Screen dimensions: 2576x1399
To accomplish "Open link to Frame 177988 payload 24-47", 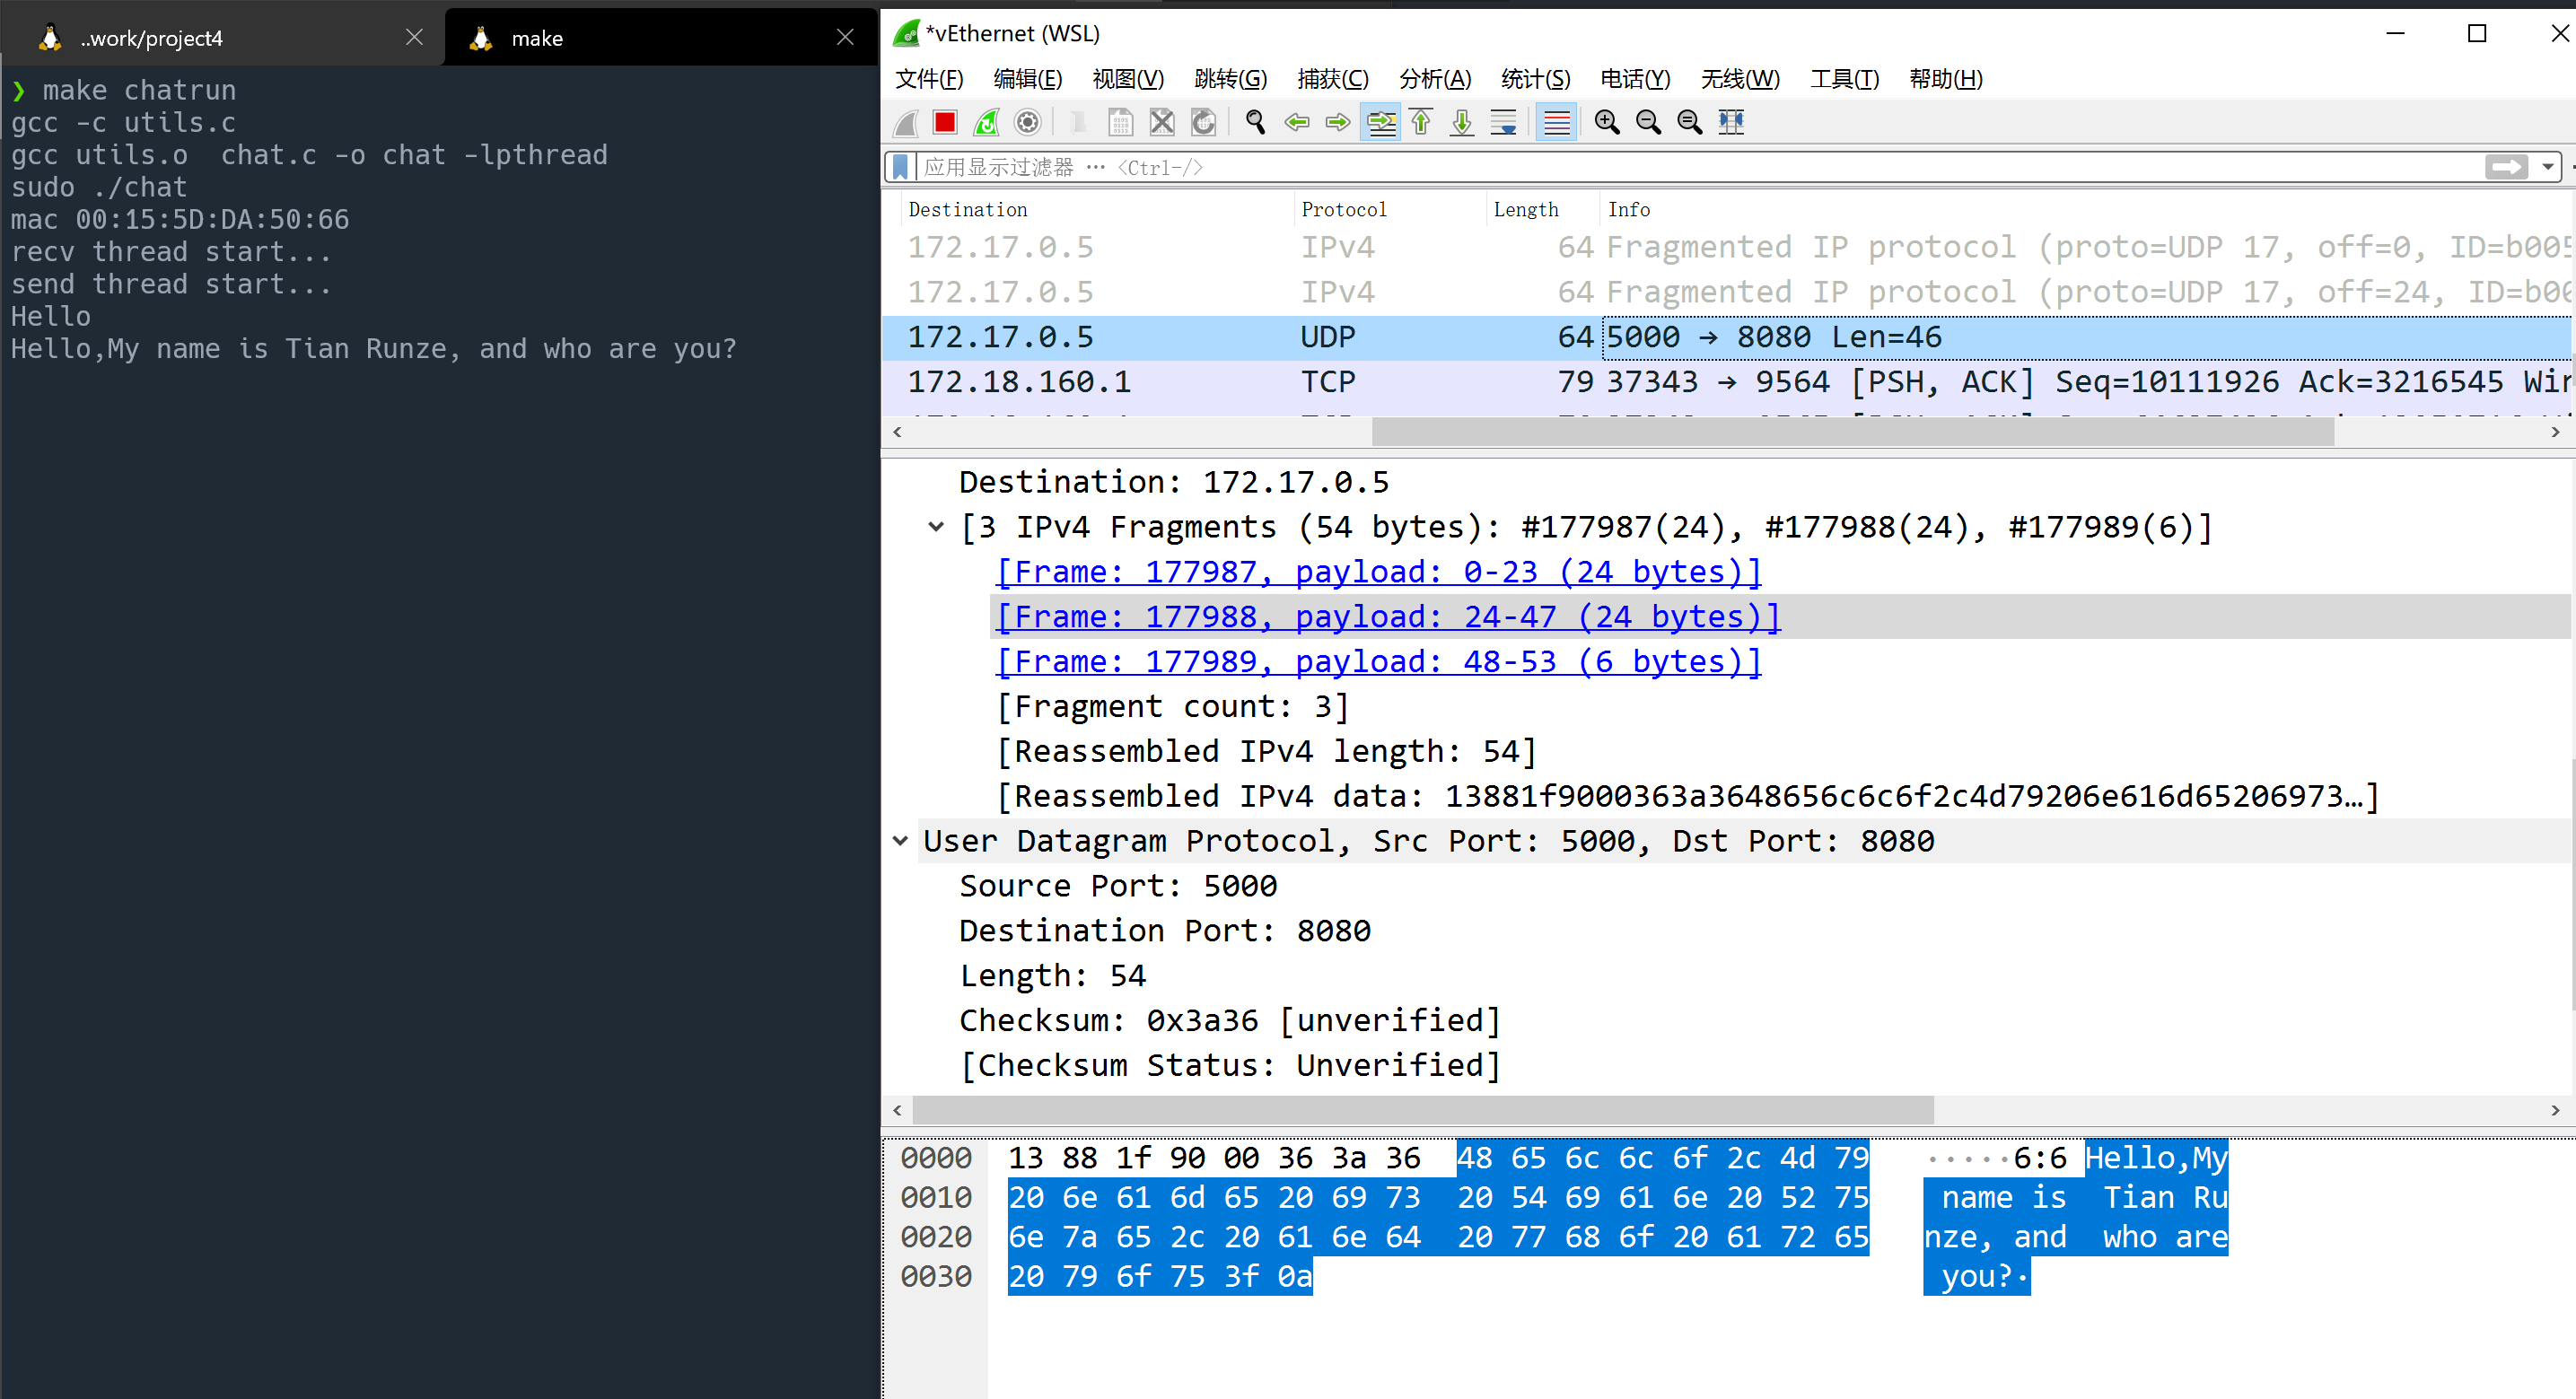I will 1388,617.
